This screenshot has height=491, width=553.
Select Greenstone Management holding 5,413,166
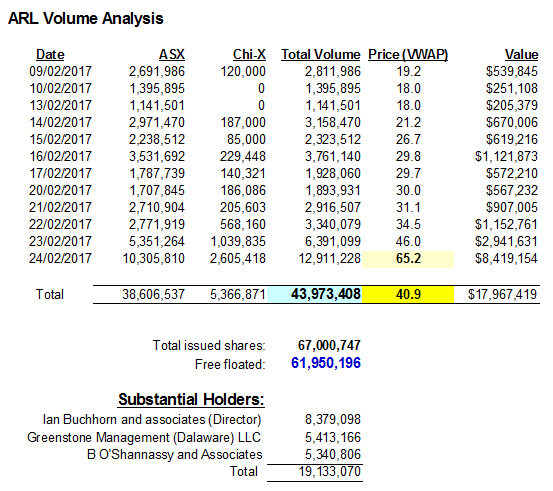[333, 437]
